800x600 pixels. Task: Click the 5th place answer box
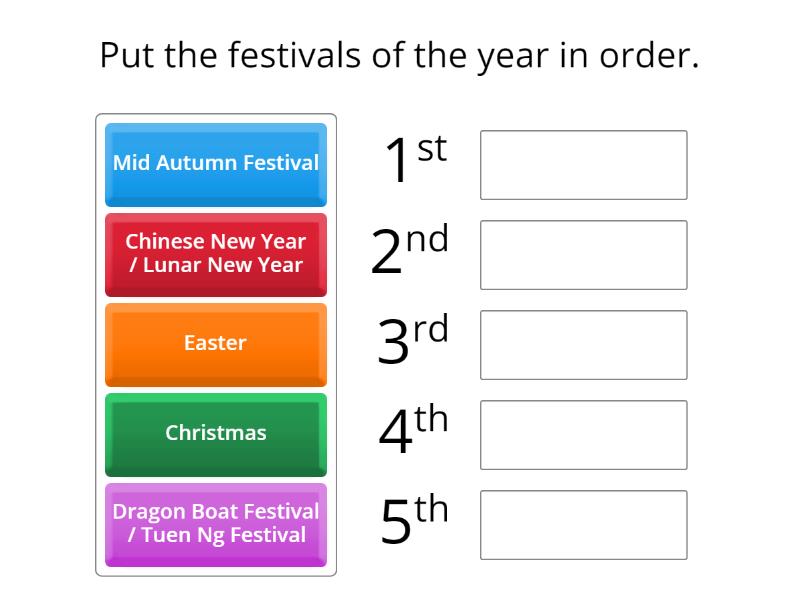583,525
